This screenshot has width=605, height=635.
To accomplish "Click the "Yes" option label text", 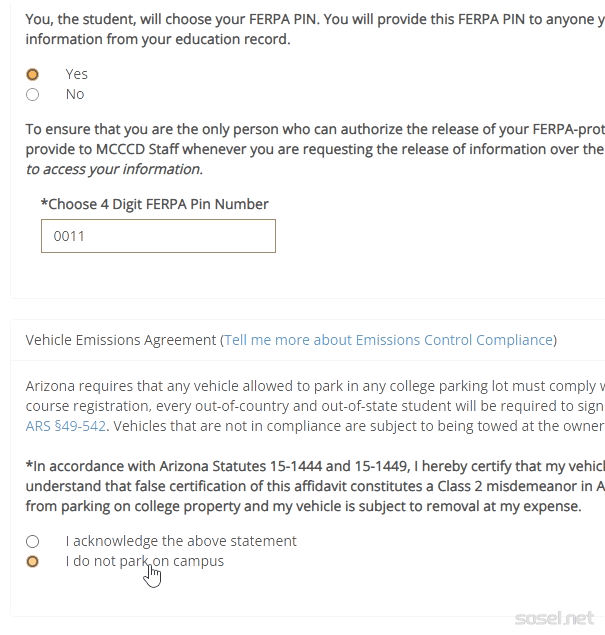I will (76, 74).
